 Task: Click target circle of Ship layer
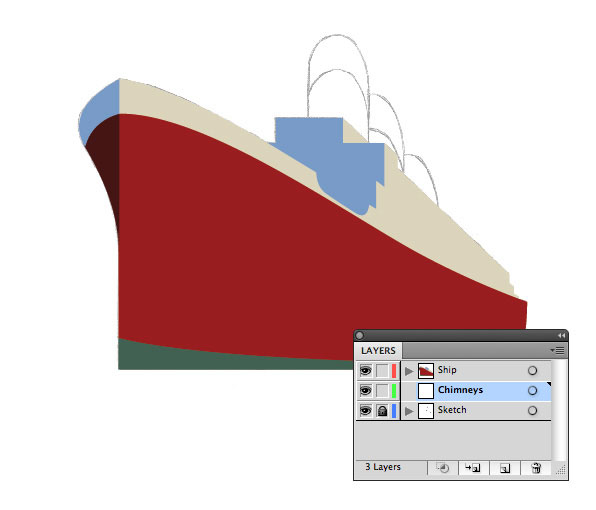(x=532, y=371)
